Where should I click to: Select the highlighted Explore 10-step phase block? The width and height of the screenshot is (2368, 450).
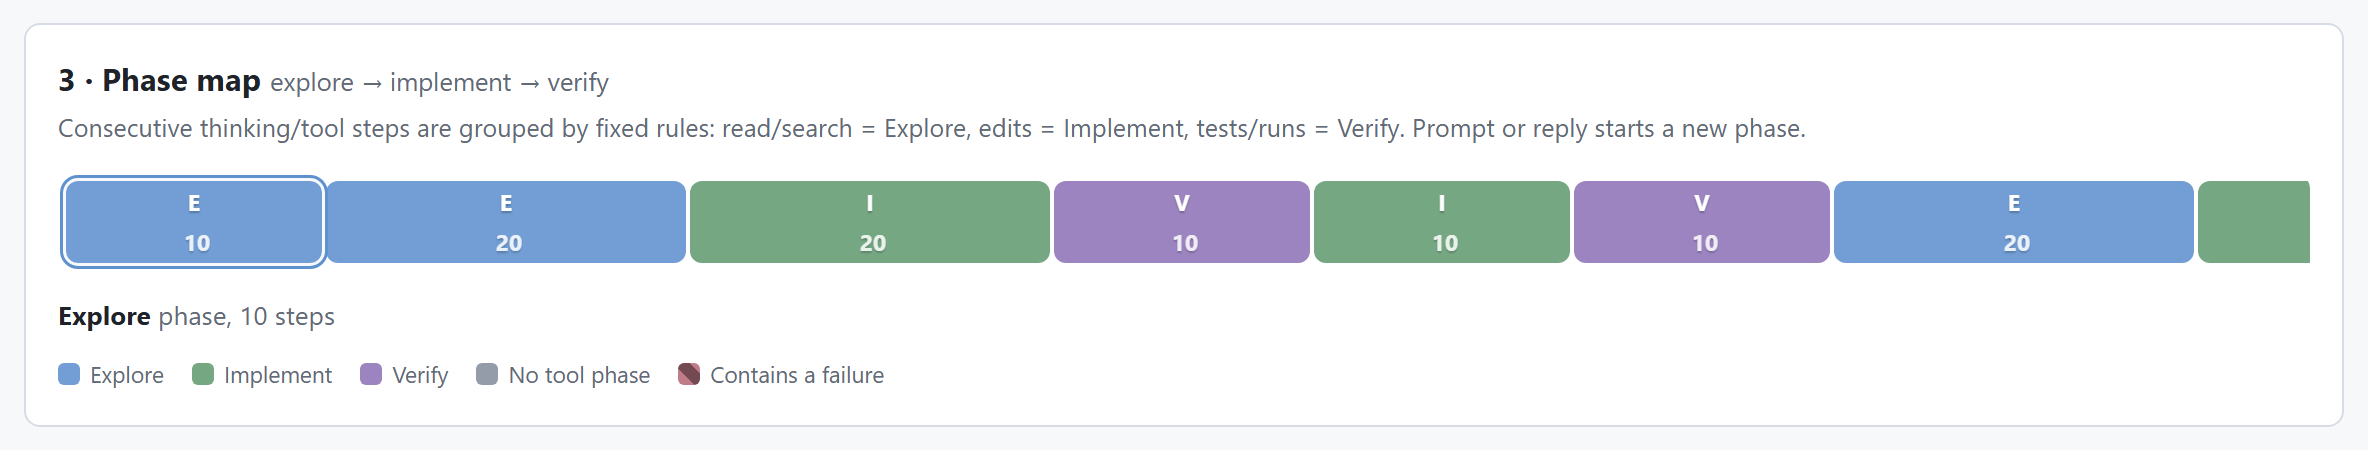tap(194, 222)
